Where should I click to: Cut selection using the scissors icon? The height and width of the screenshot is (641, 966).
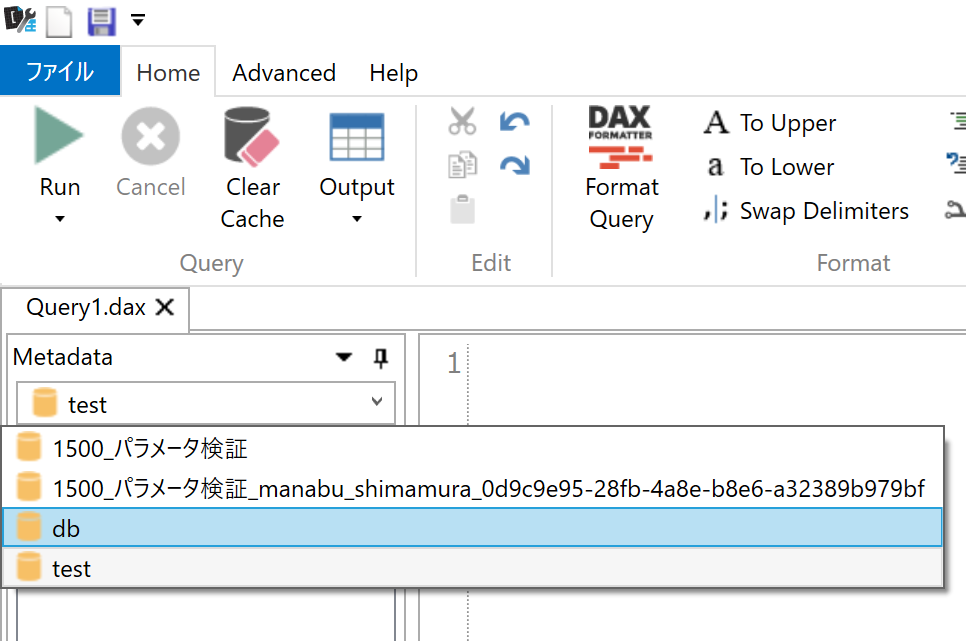tap(462, 121)
